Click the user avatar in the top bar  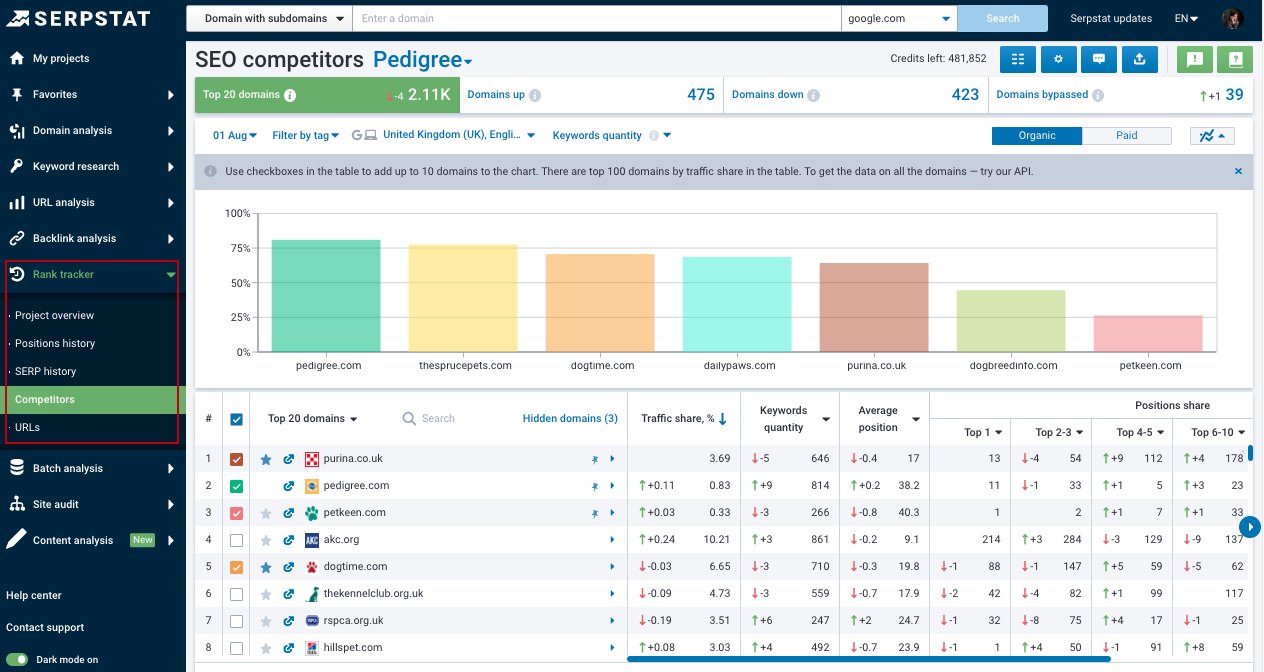[1232, 18]
